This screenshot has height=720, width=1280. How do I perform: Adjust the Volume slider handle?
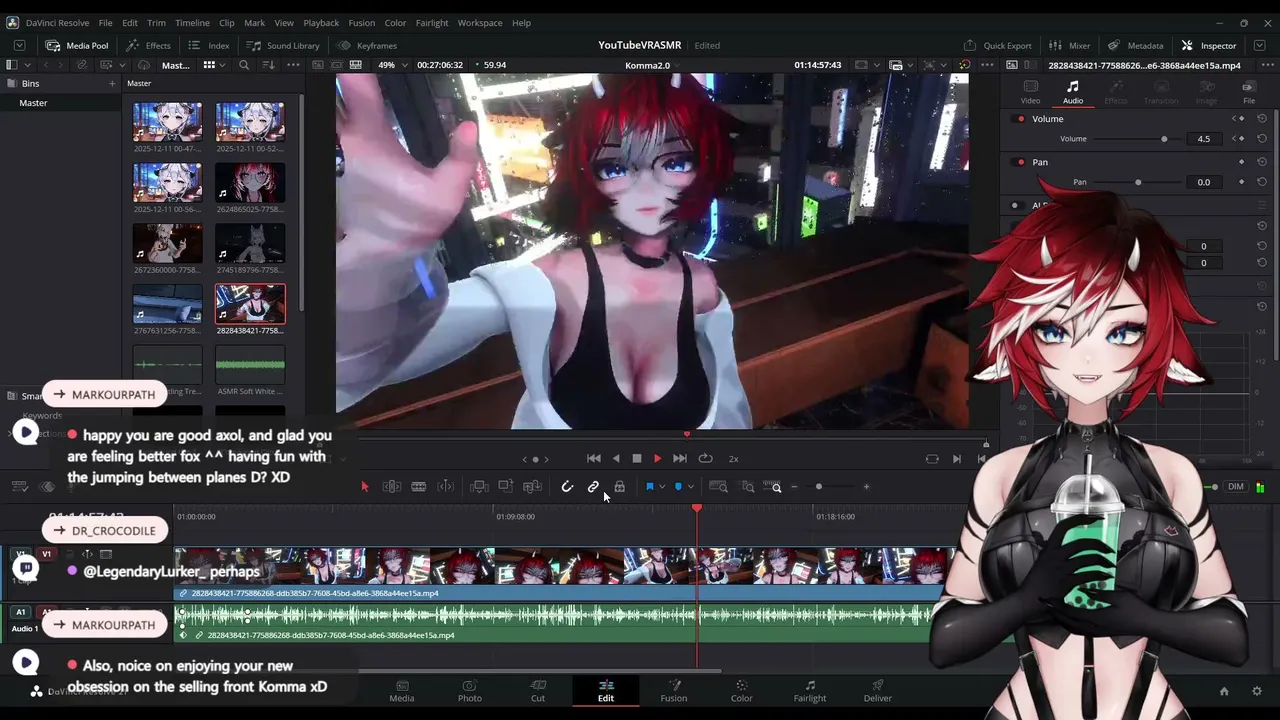1164,139
